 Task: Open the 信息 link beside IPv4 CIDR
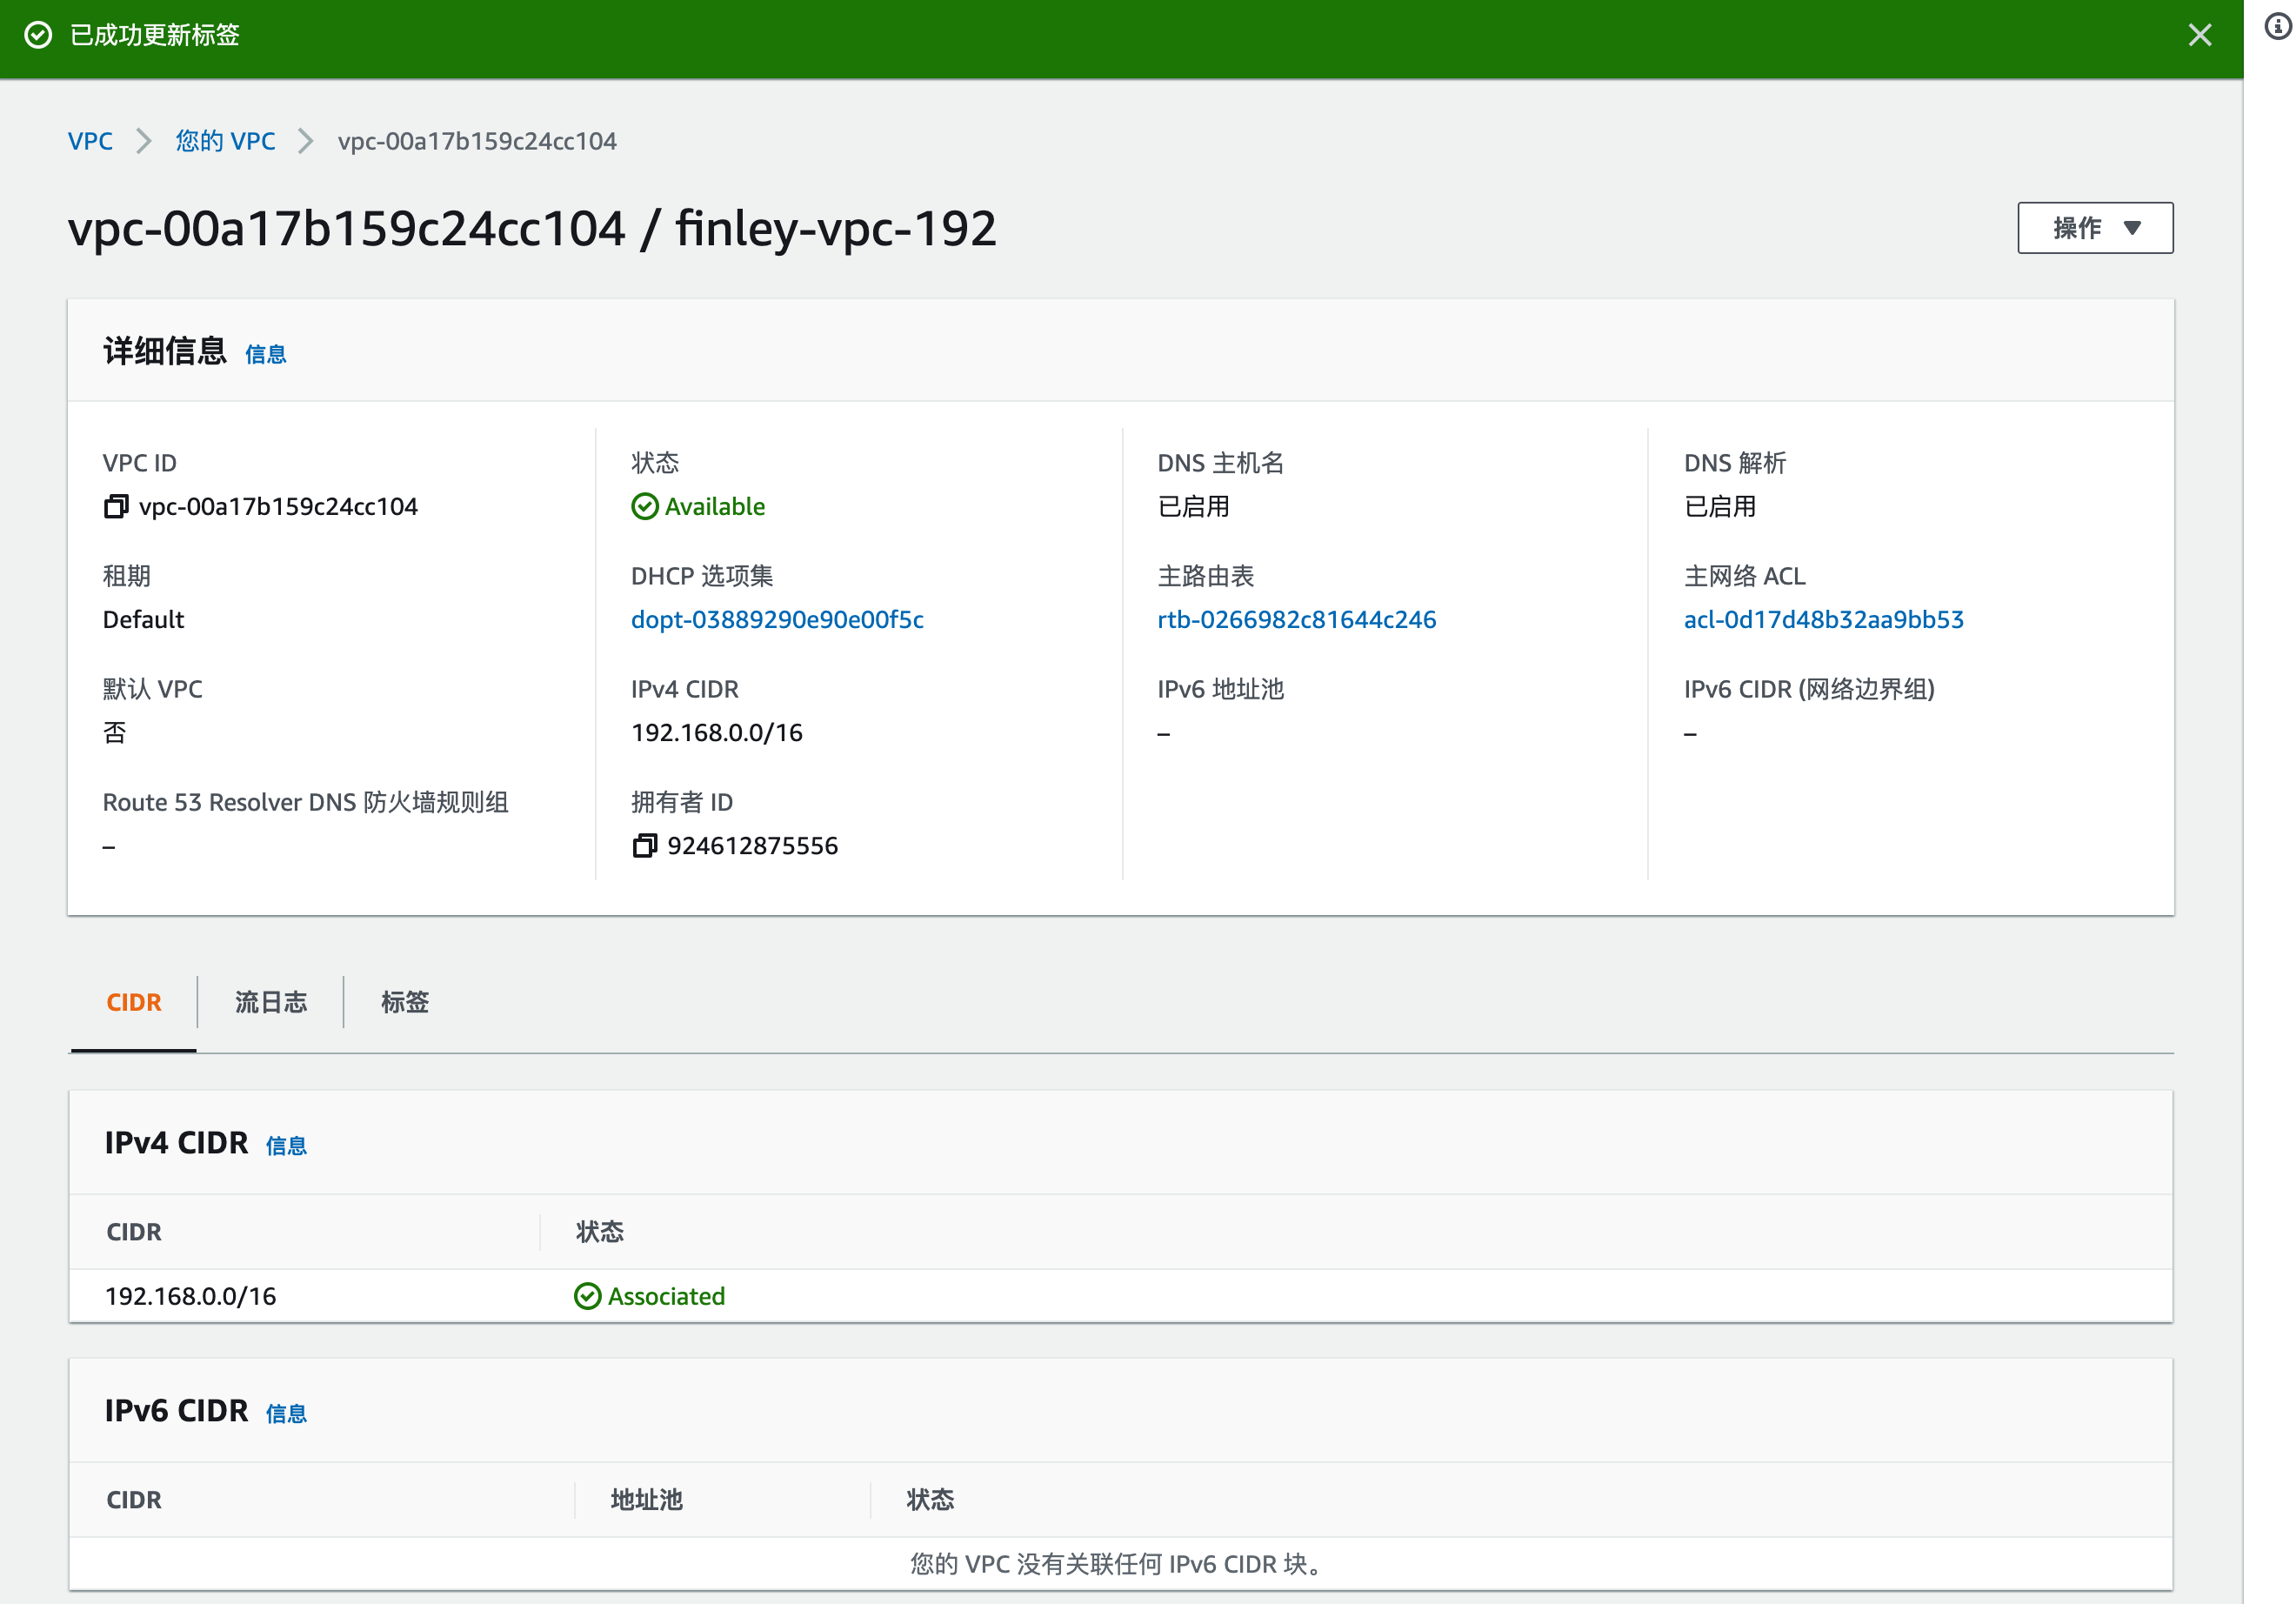pyautogui.click(x=287, y=1145)
